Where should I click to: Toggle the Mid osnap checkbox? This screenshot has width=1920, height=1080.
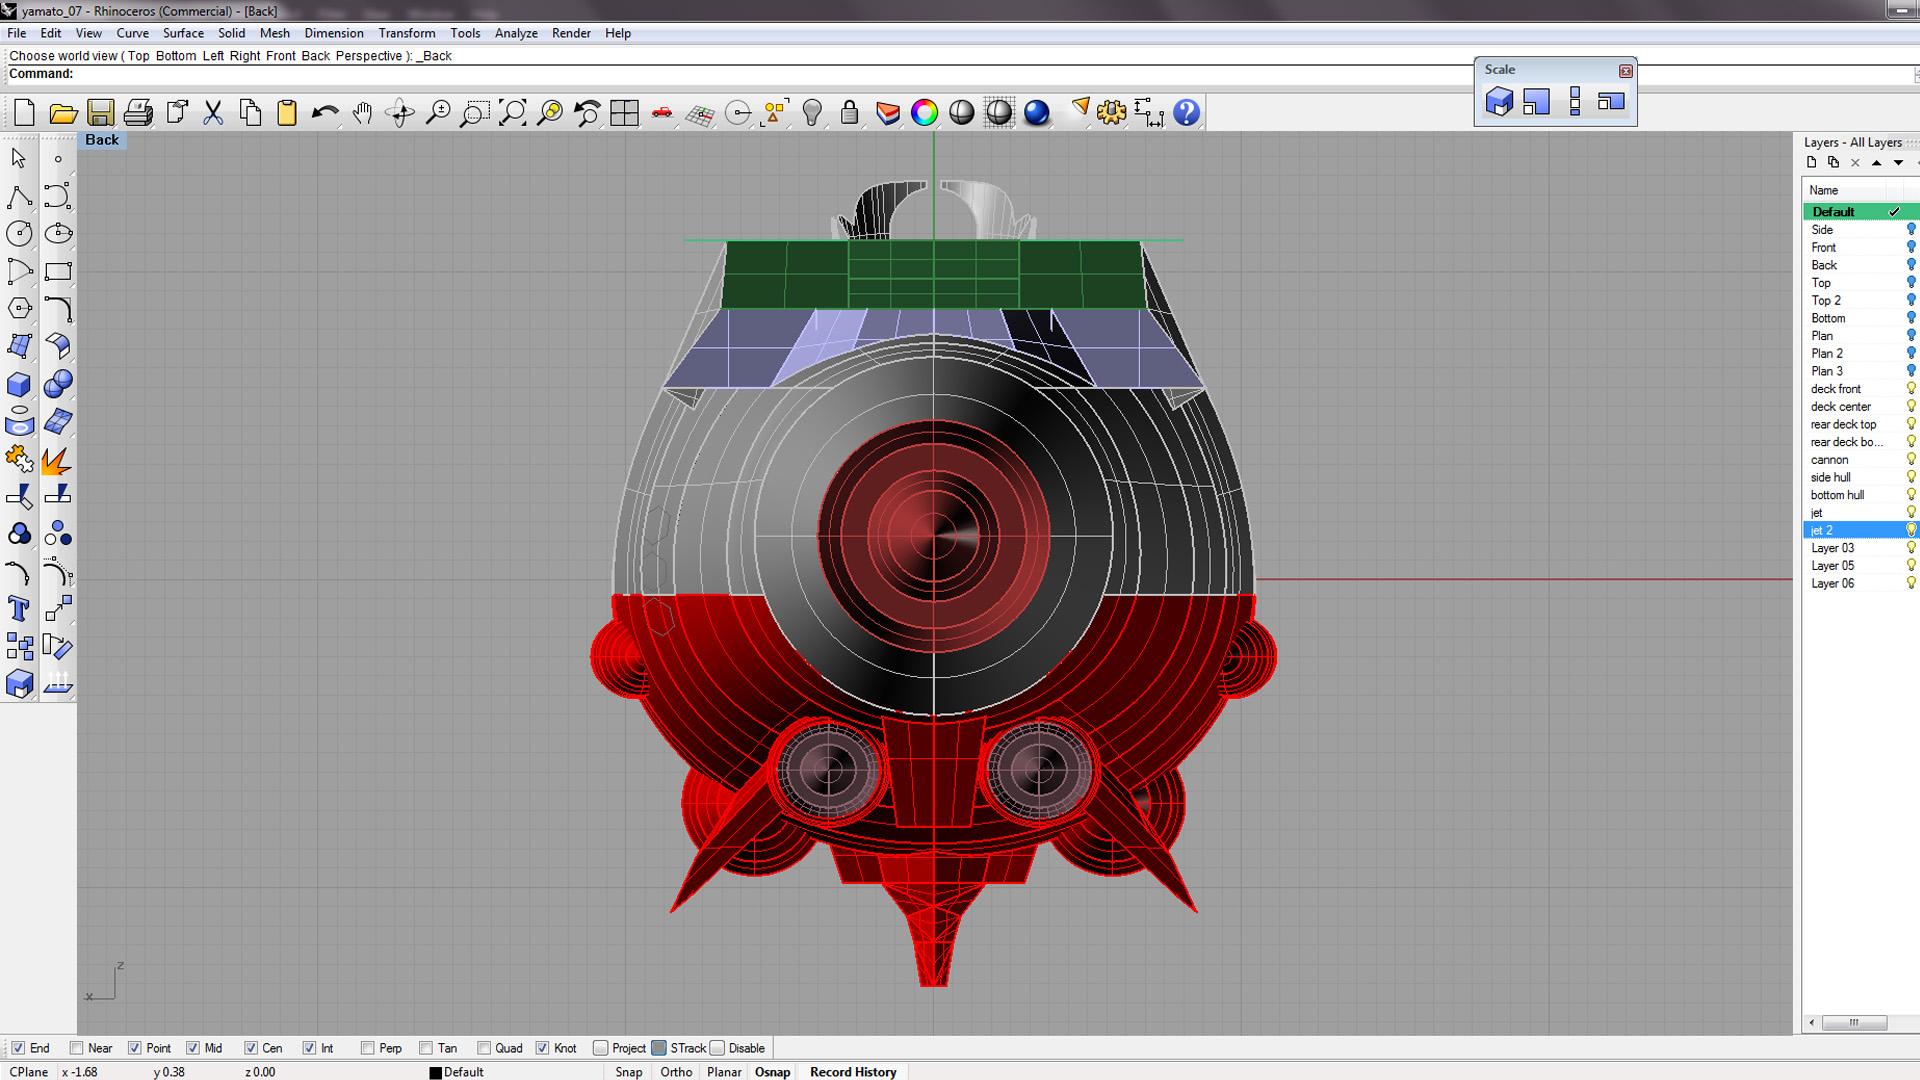192,1048
